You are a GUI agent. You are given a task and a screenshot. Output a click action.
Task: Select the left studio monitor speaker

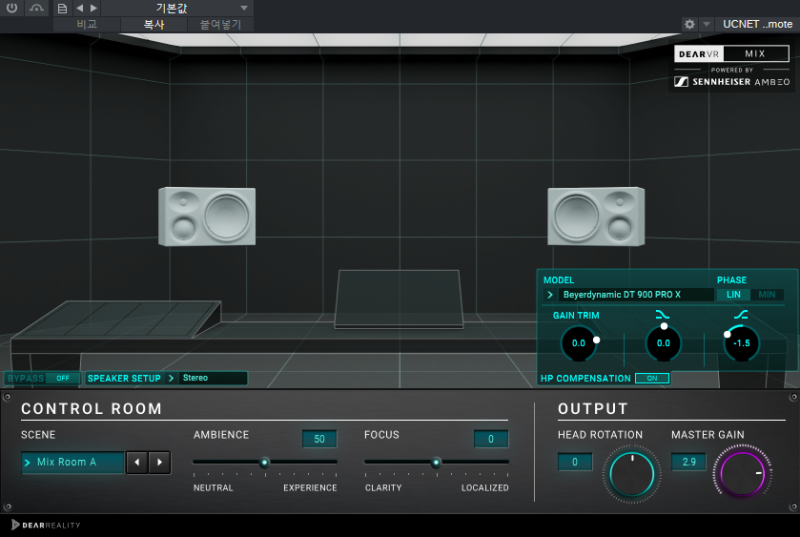[x=207, y=216]
